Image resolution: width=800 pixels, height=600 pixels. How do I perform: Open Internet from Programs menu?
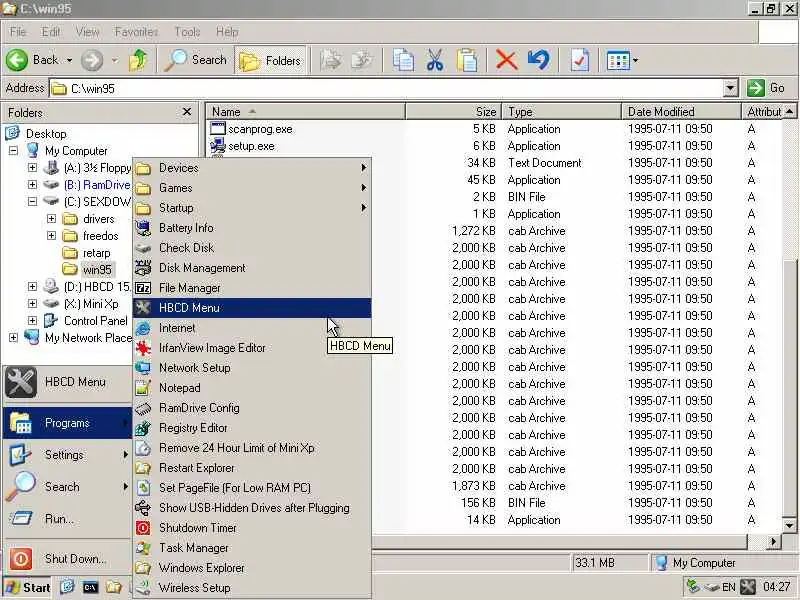click(252, 328)
